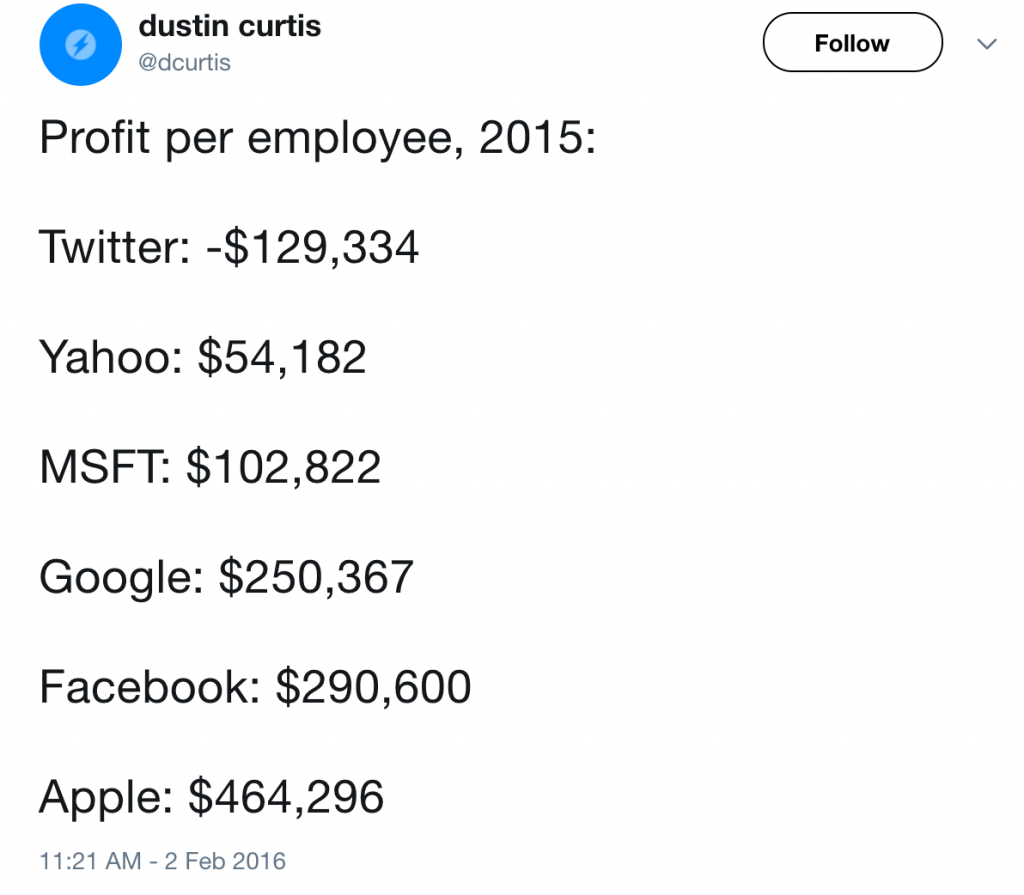Select the $54,182 figure
Screen dimensions: 1024x895
coord(282,357)
